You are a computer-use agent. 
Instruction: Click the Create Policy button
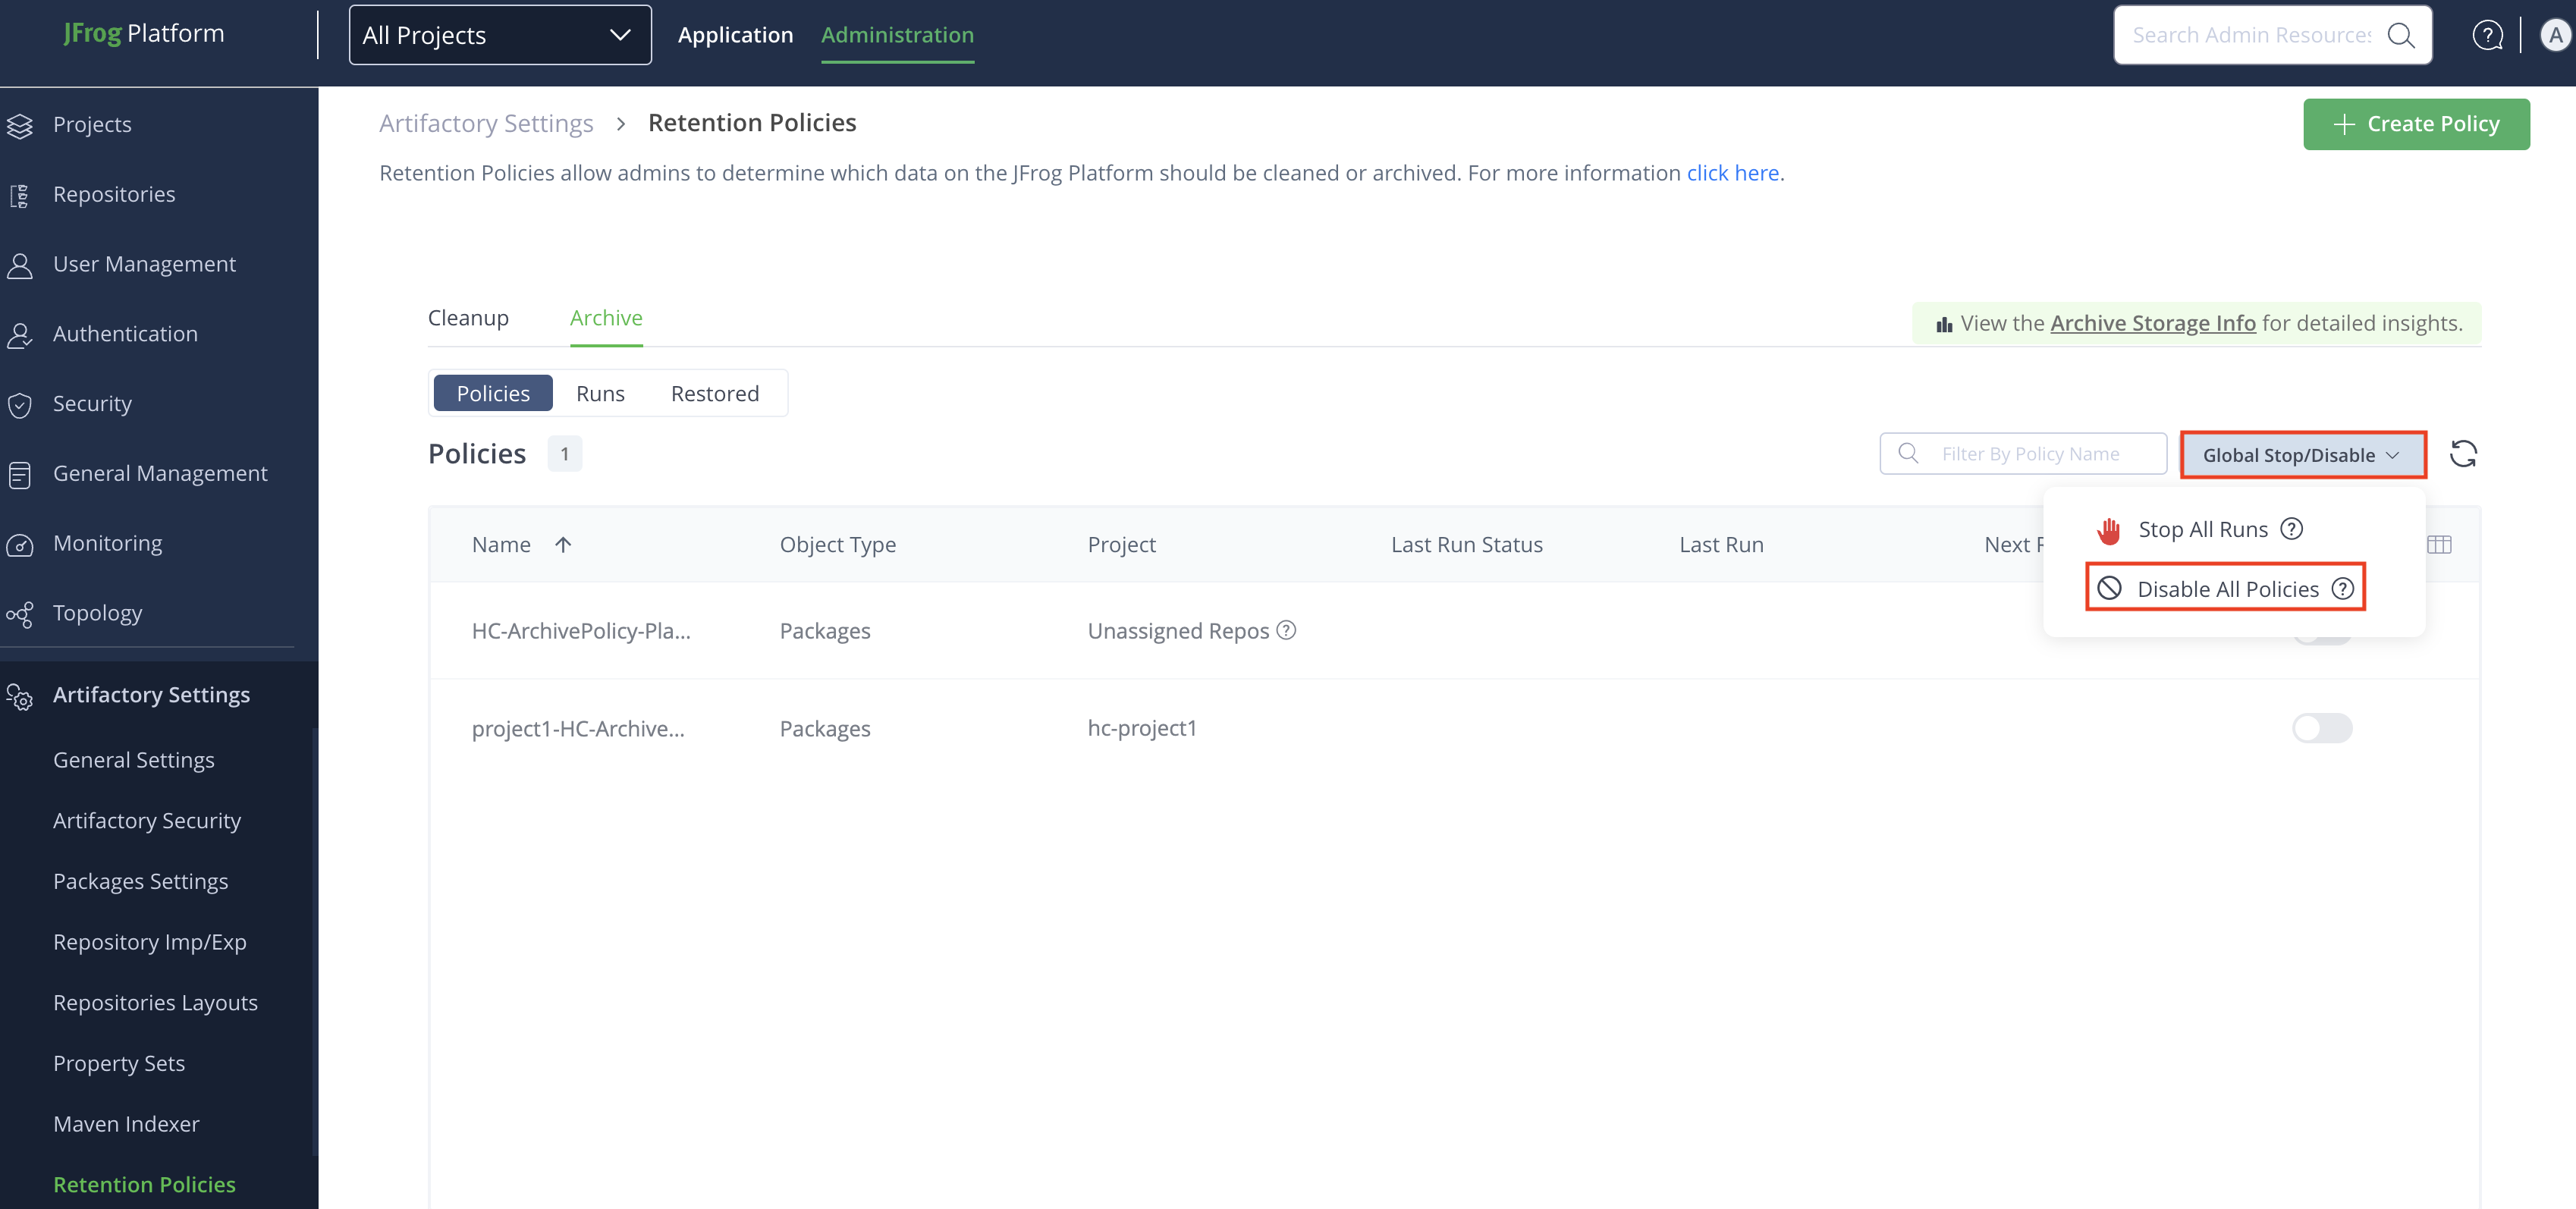click(2415, 124)
